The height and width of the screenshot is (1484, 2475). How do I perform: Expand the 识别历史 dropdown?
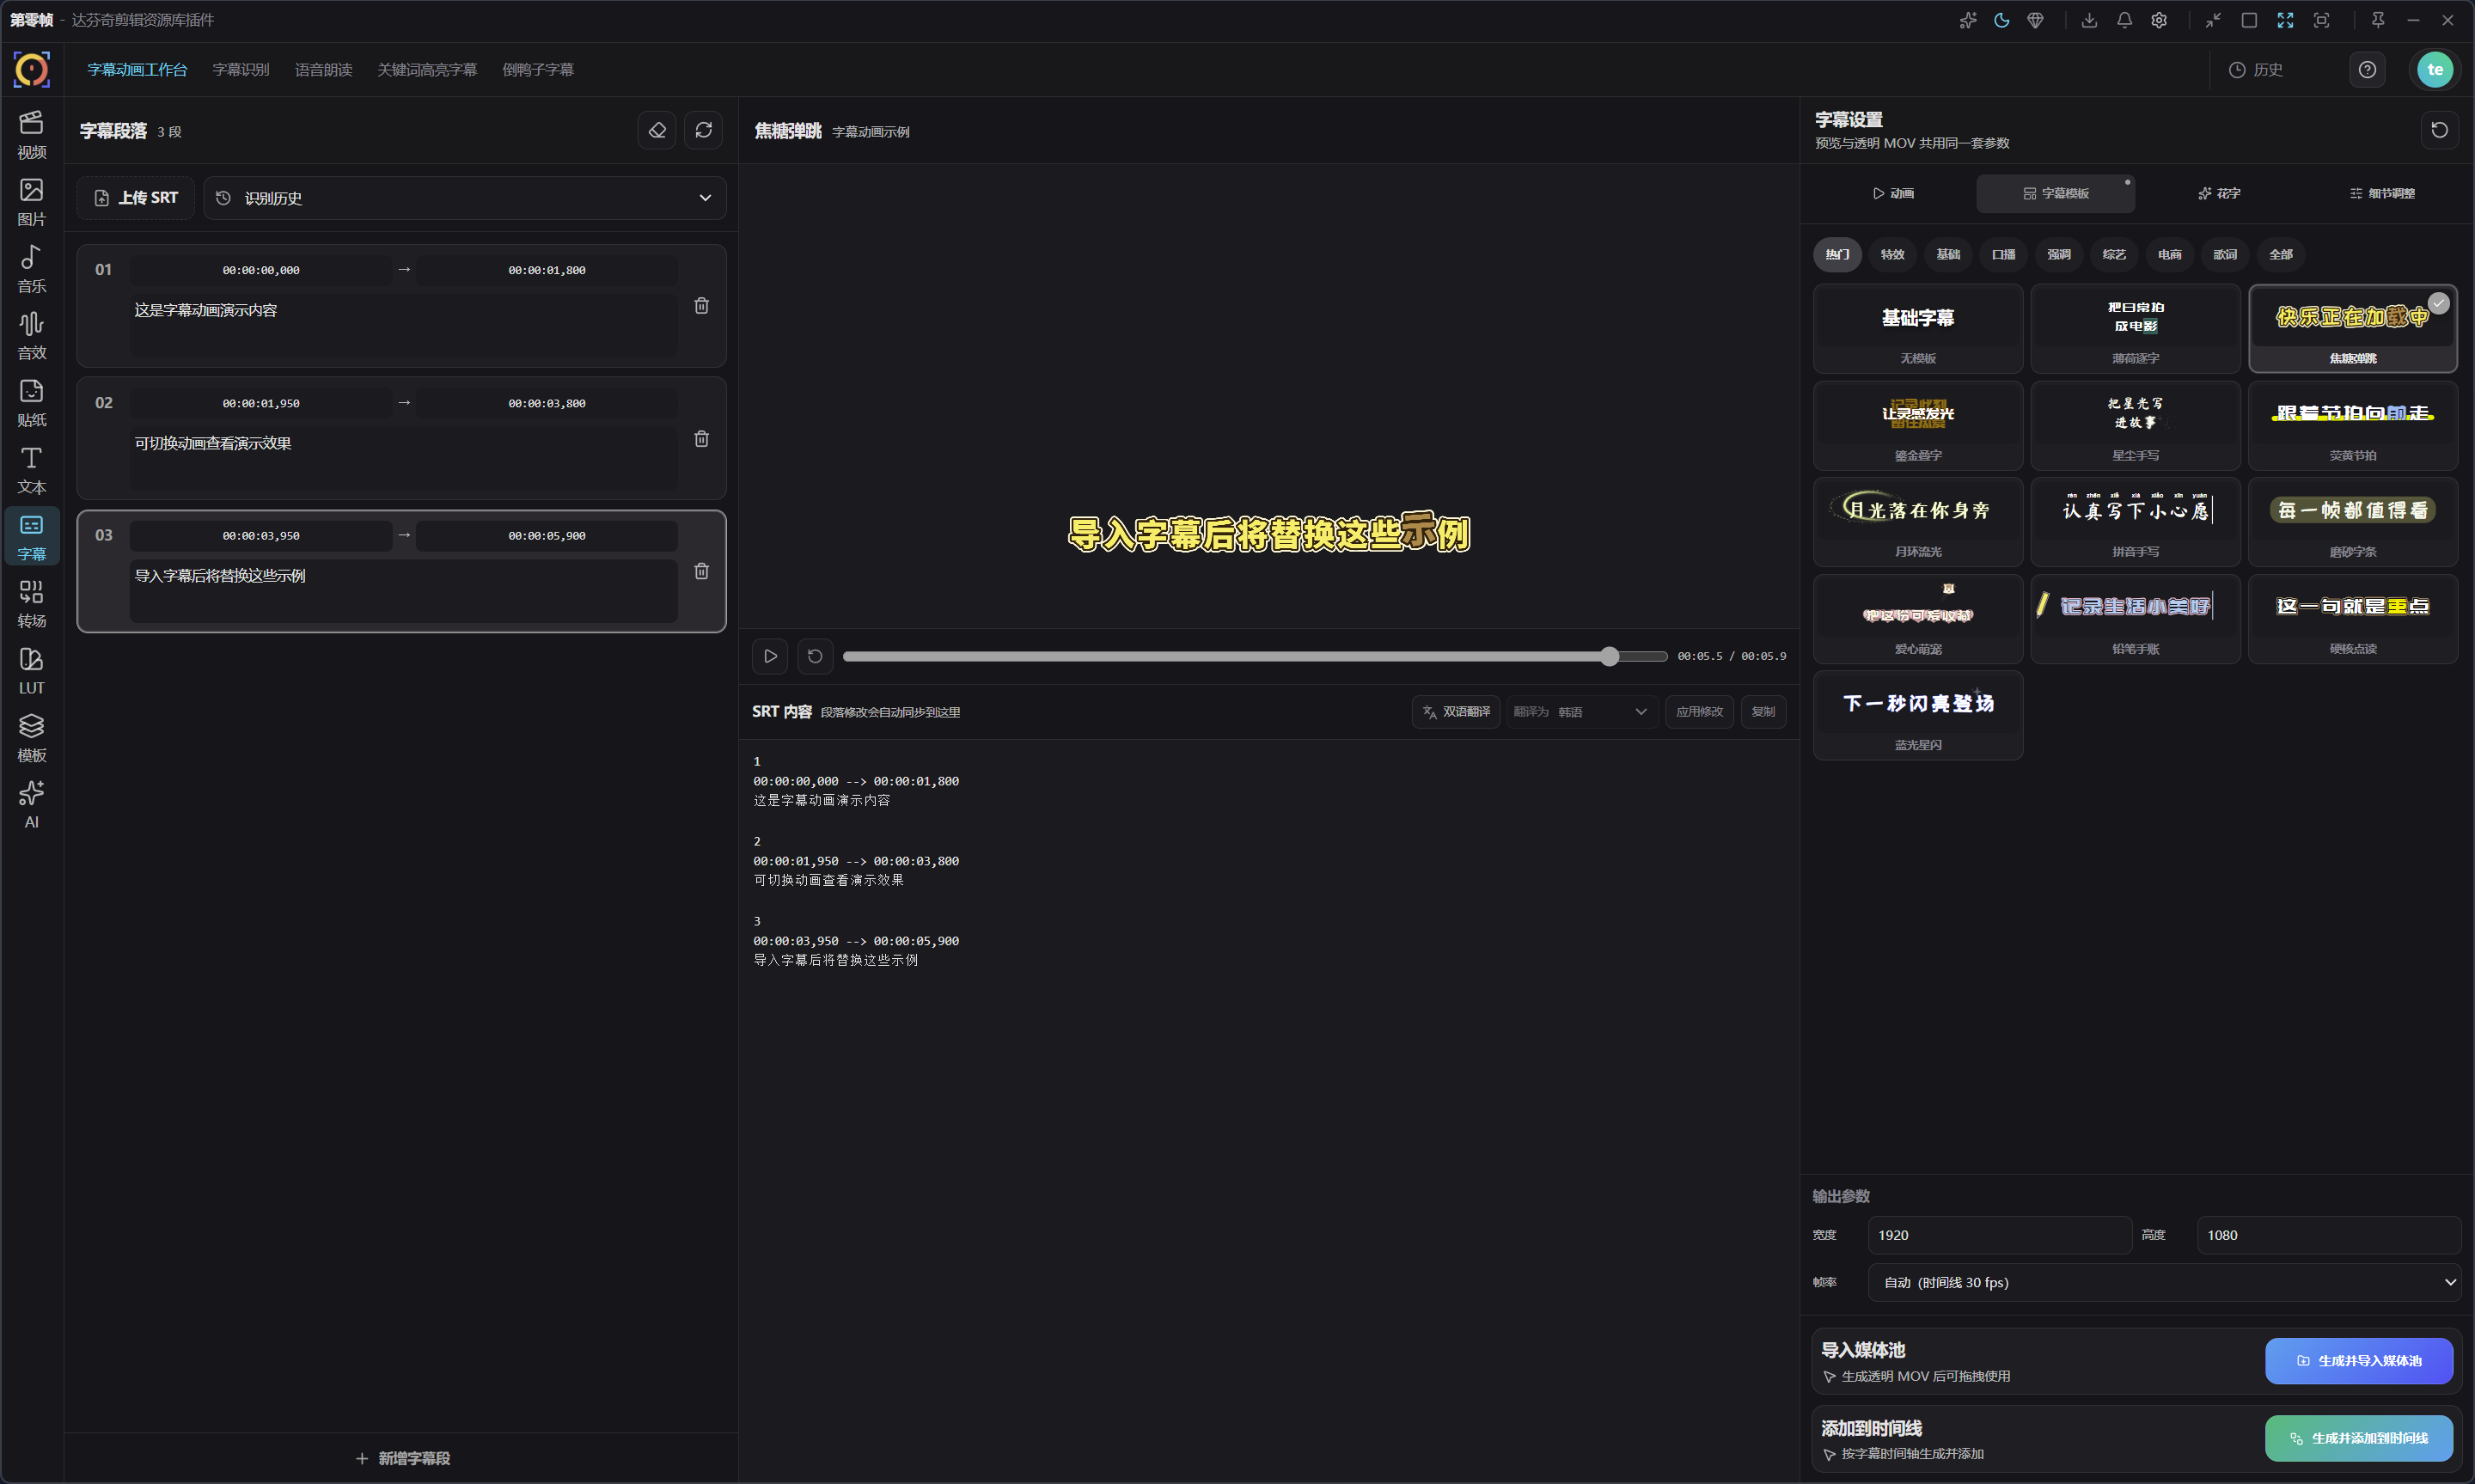[x=465, y=198]
